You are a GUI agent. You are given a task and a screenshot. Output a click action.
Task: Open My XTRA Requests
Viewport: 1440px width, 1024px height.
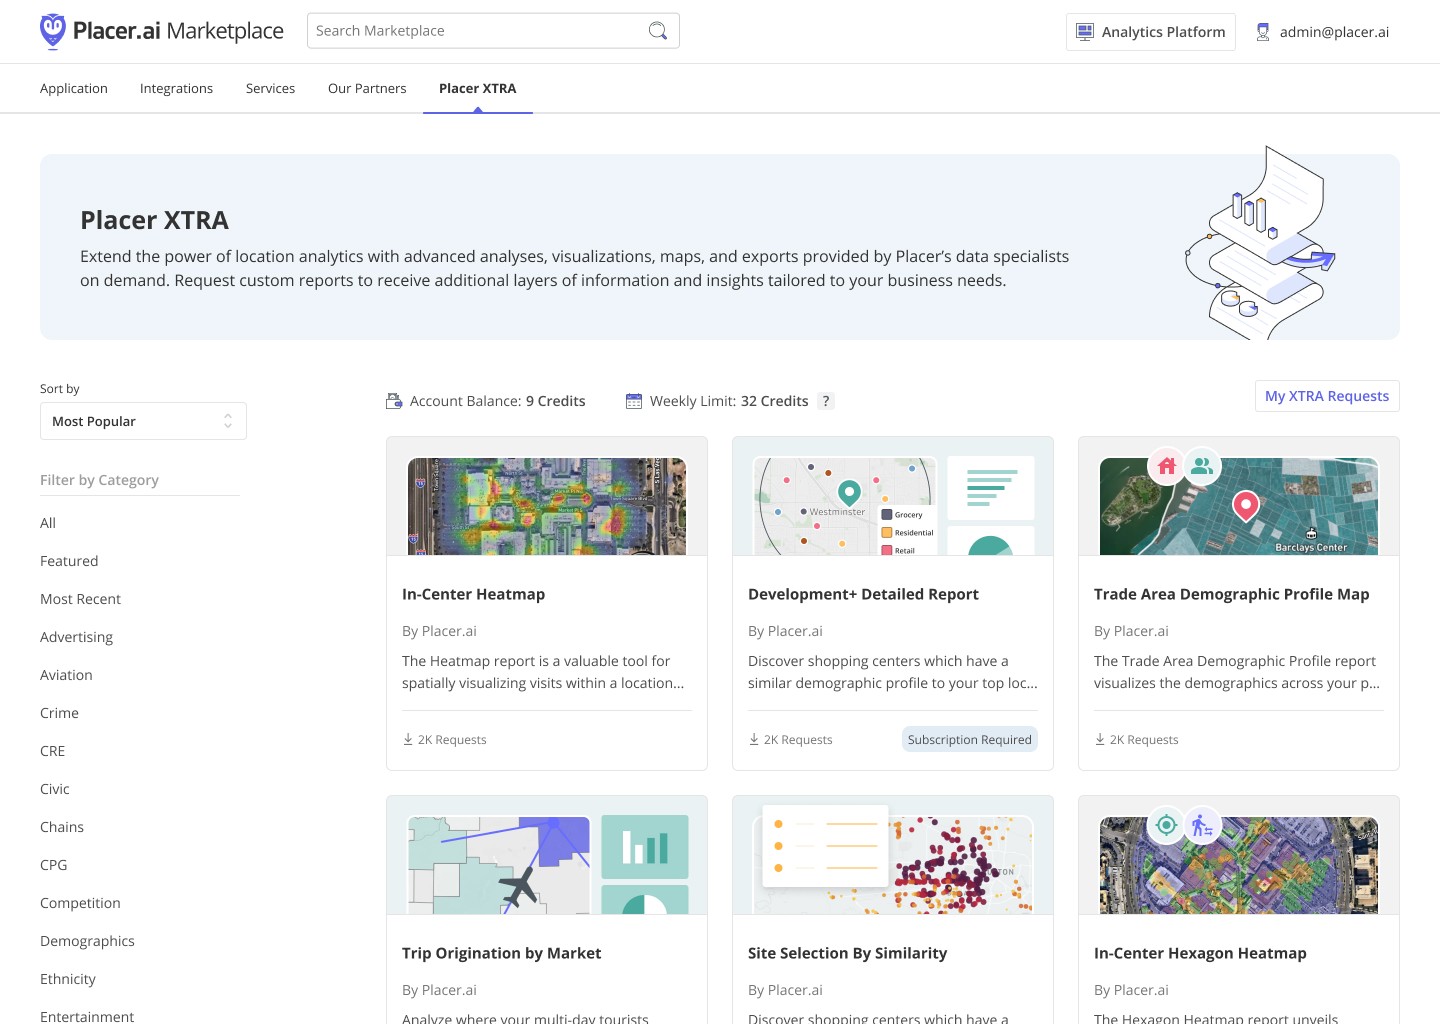[x=1327, y=396]
